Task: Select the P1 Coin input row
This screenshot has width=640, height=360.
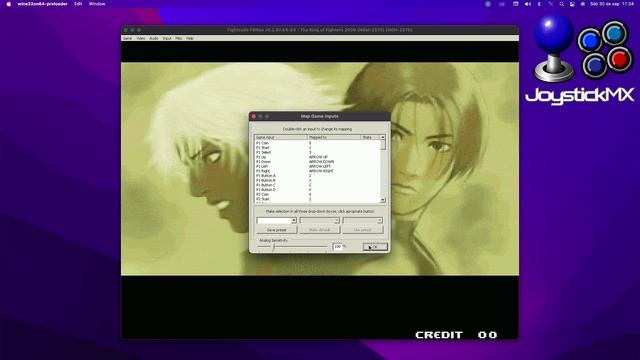Action: tap(317, 143)
